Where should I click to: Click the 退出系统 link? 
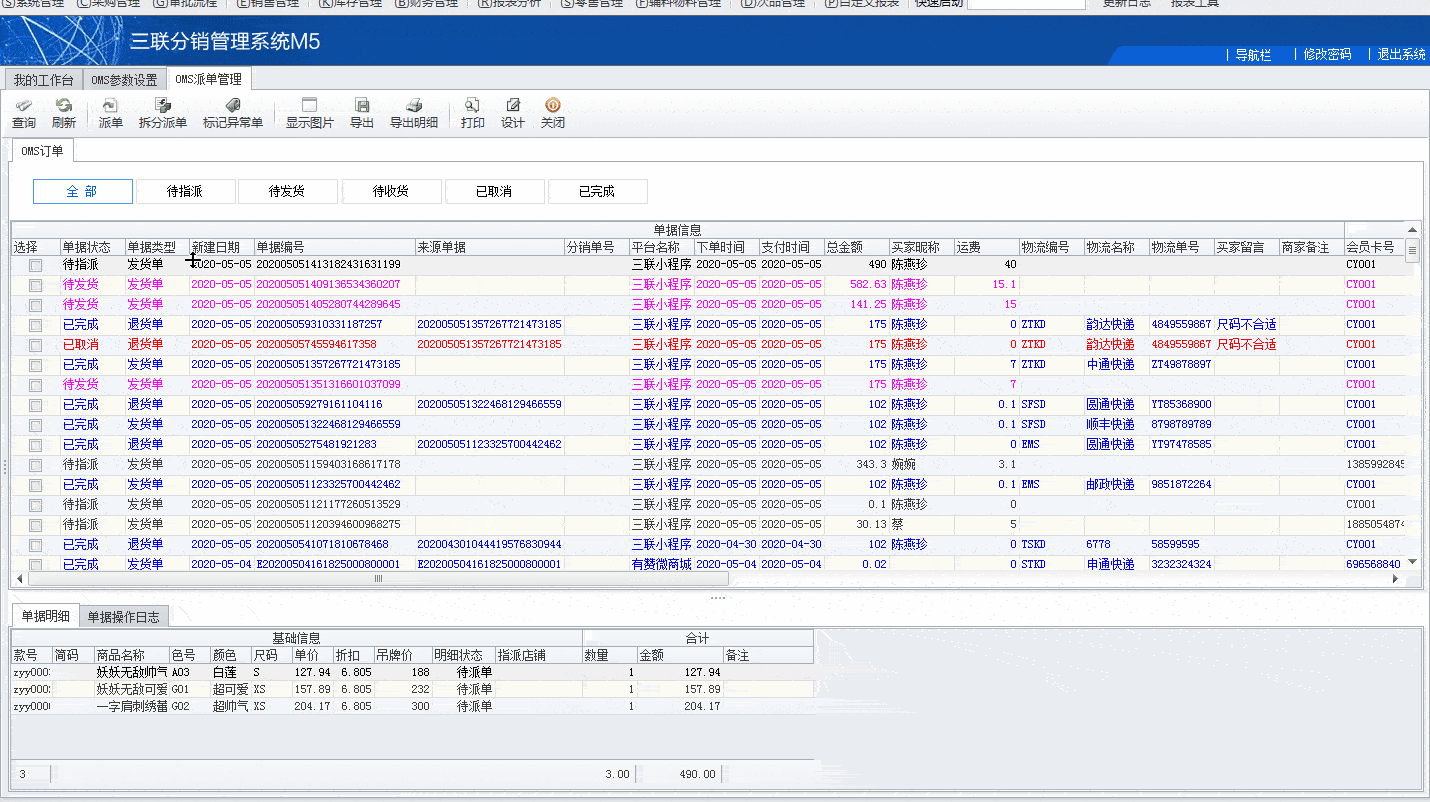1402,55
